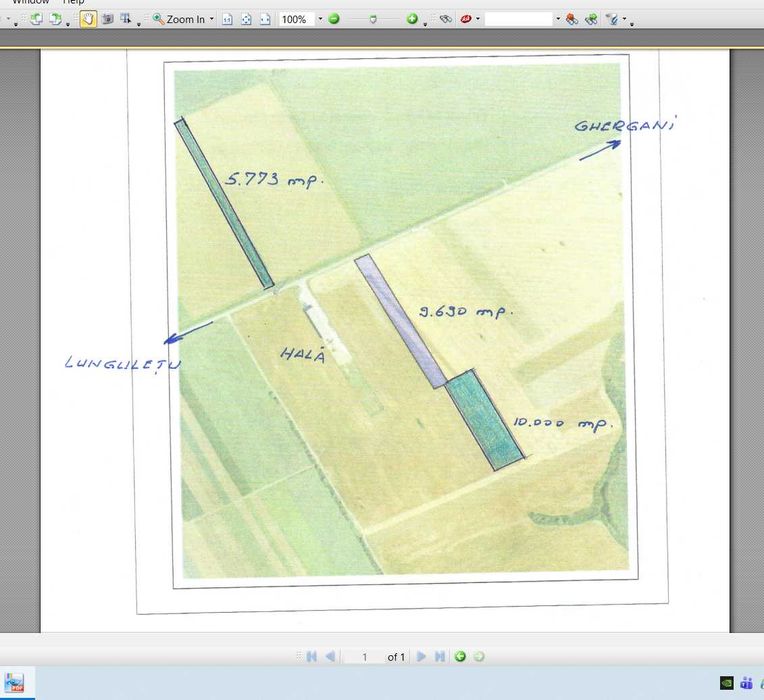This screenshot has height=700, width=764.
Task: Open dropdown next to red tool icon
Action: click(x=478, y=19)
